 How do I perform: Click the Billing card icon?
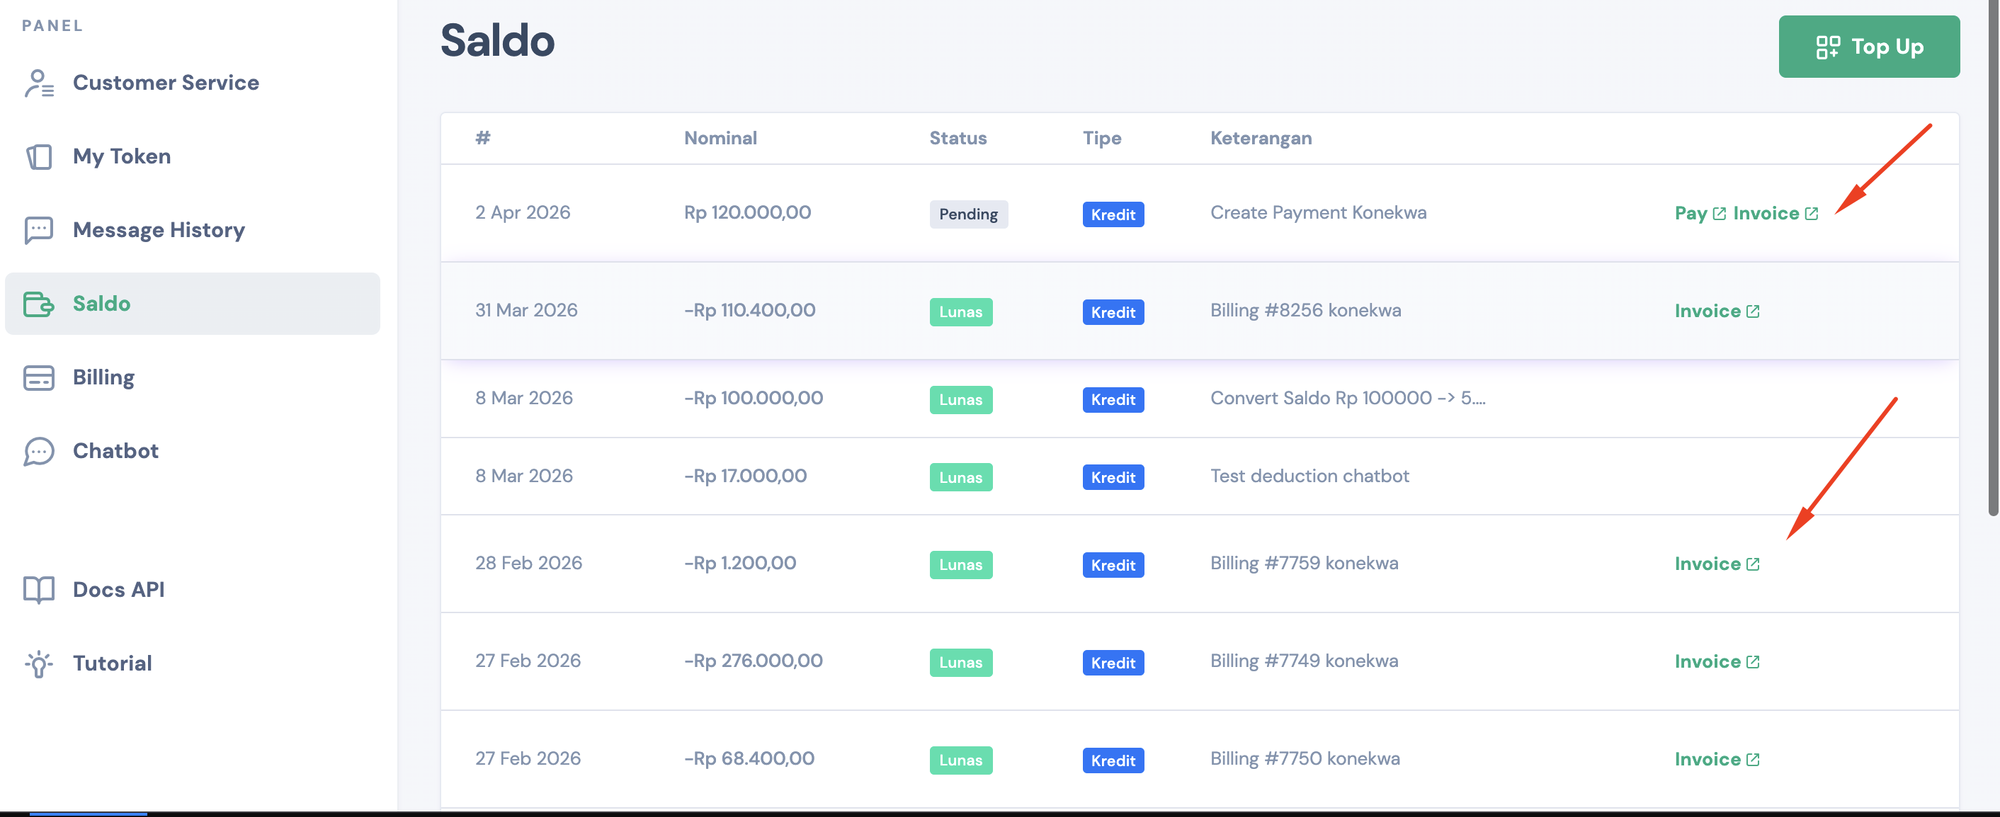pos(39,378)
